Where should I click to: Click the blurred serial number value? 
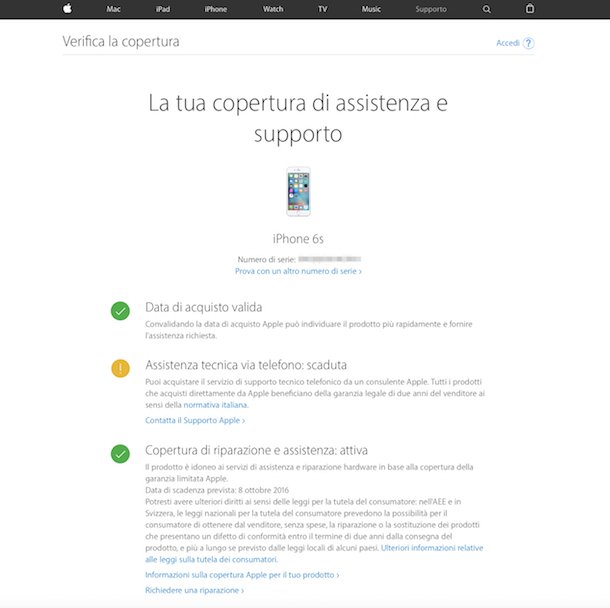[x=330, y=259]
